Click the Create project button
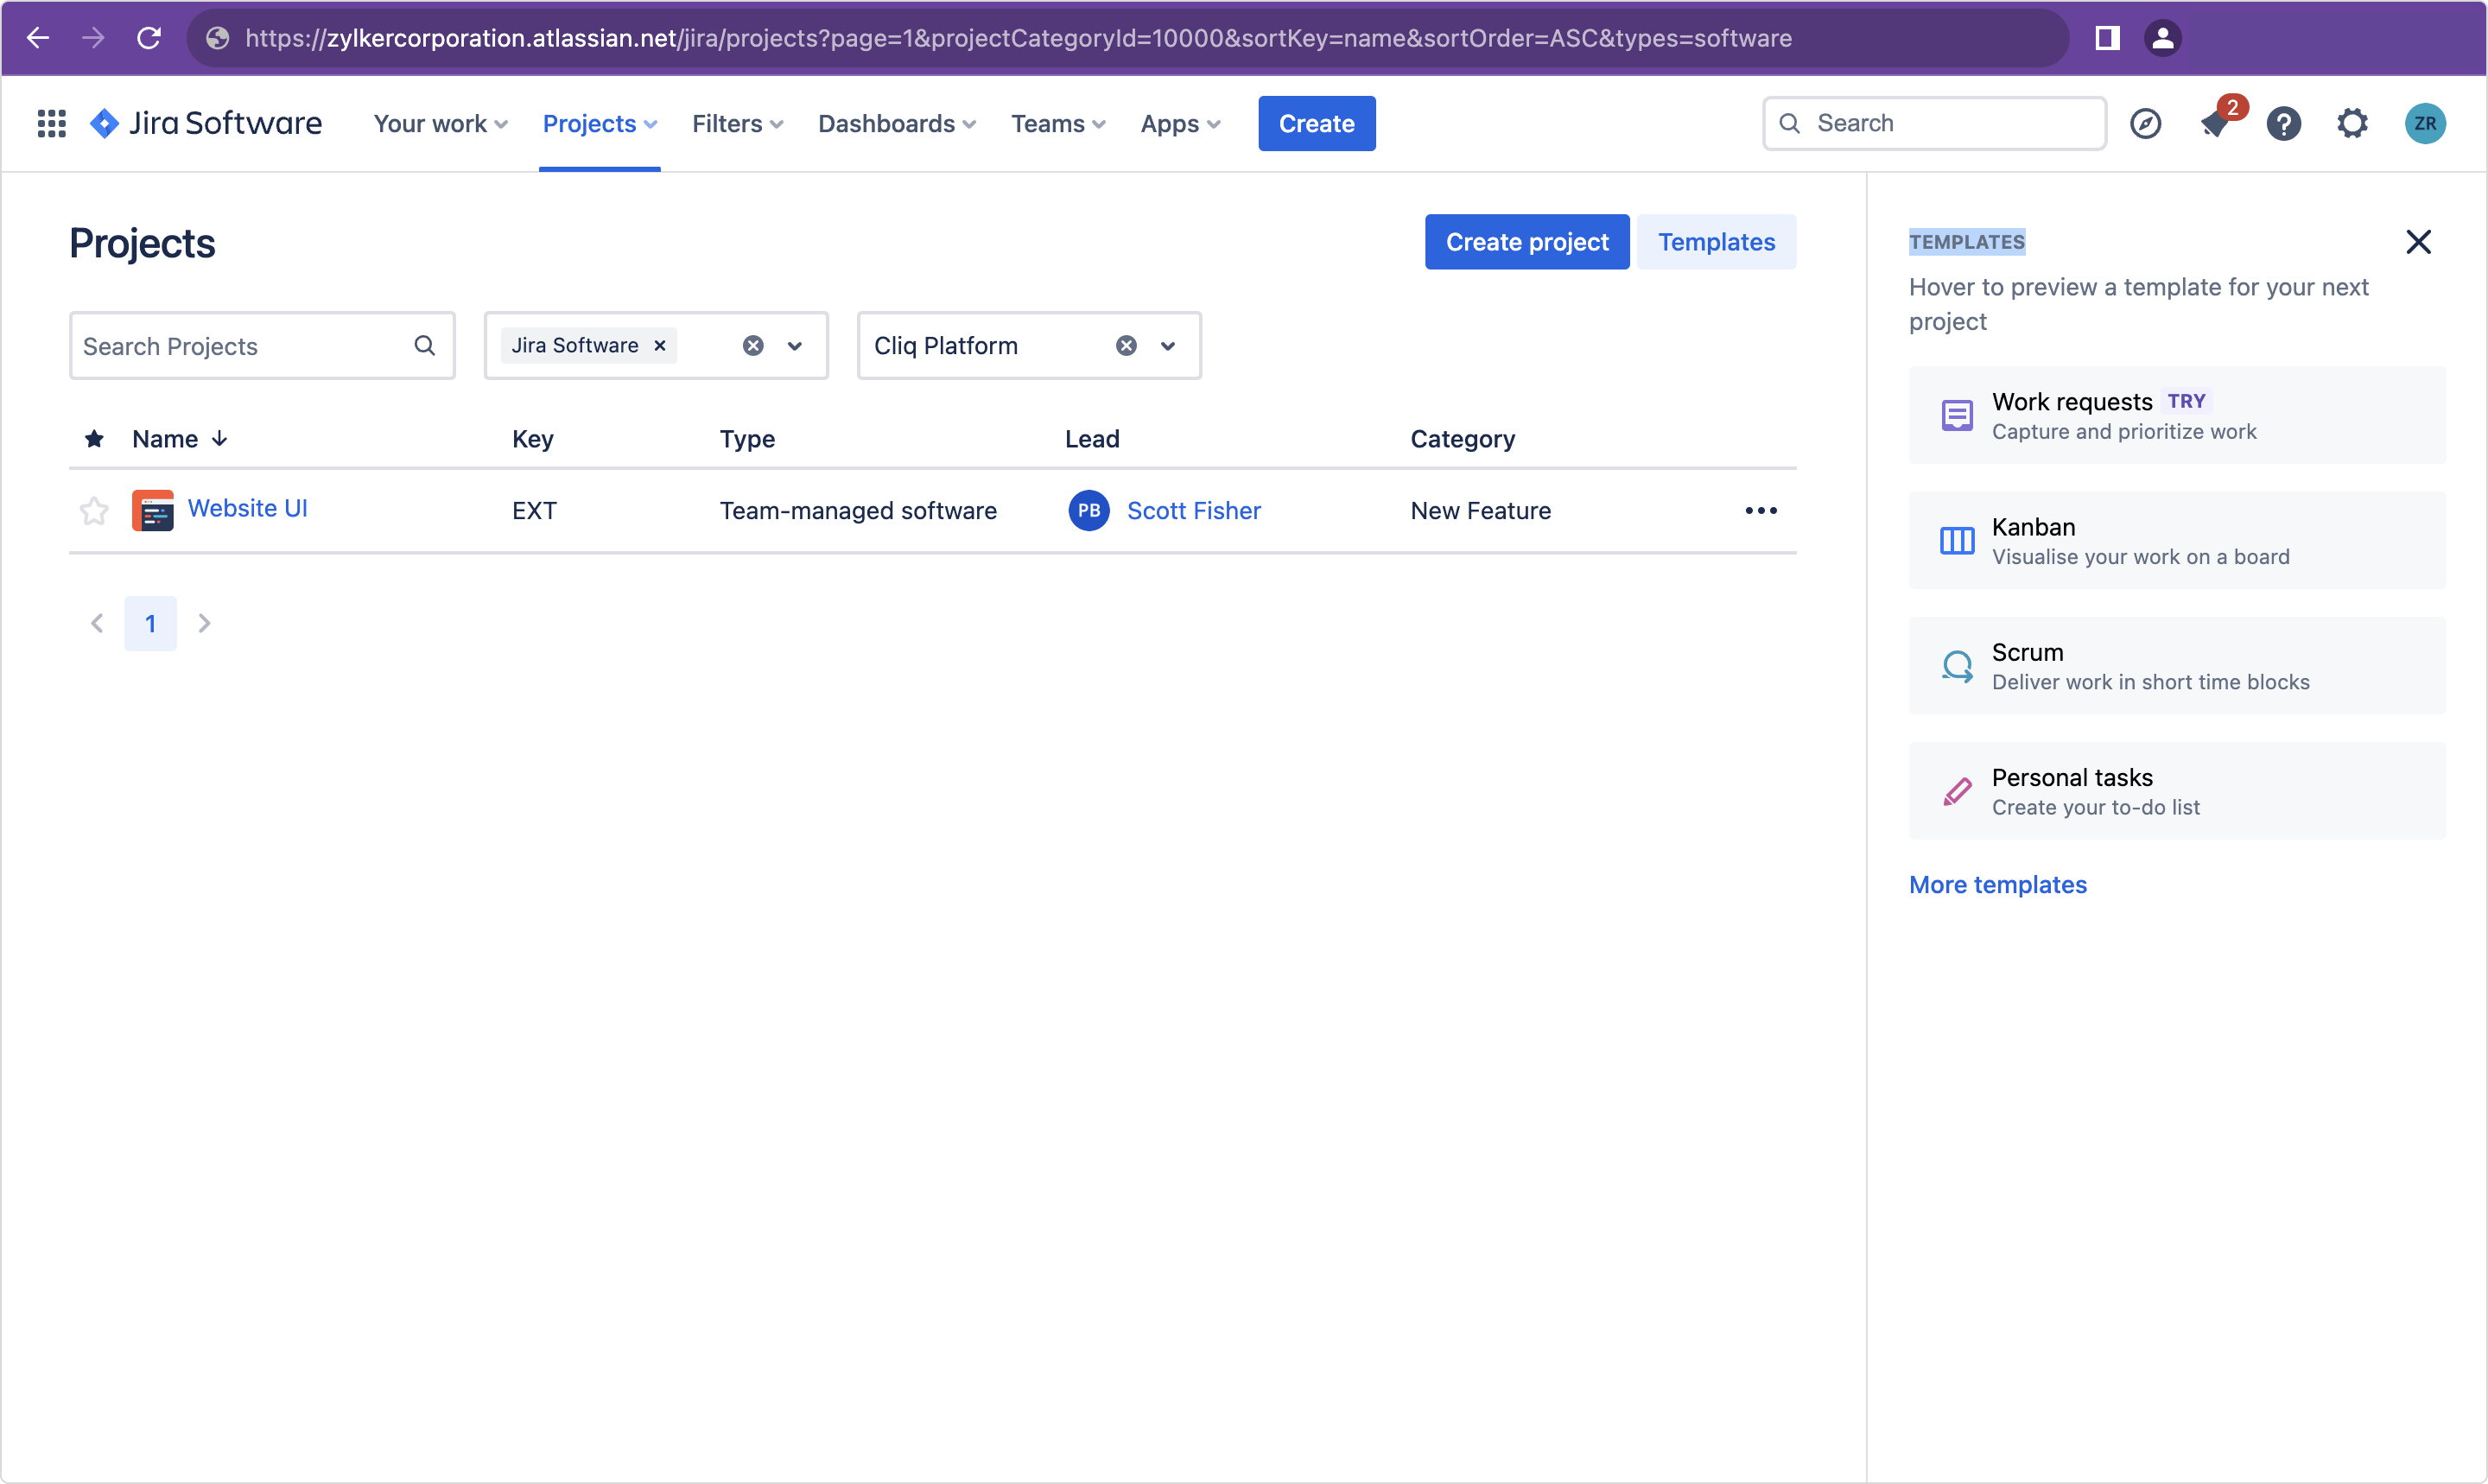The image size is (2488, 1484). (x=1526, y=242)
